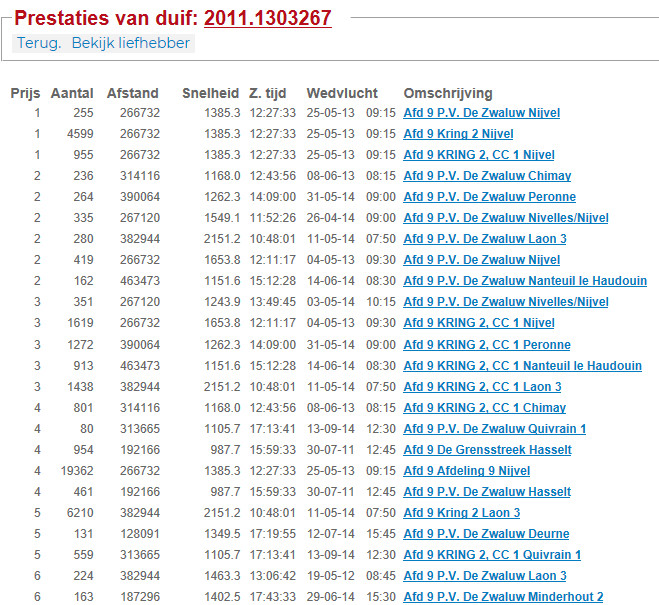Select the speed value 1243.9

(x=222, y=302)
